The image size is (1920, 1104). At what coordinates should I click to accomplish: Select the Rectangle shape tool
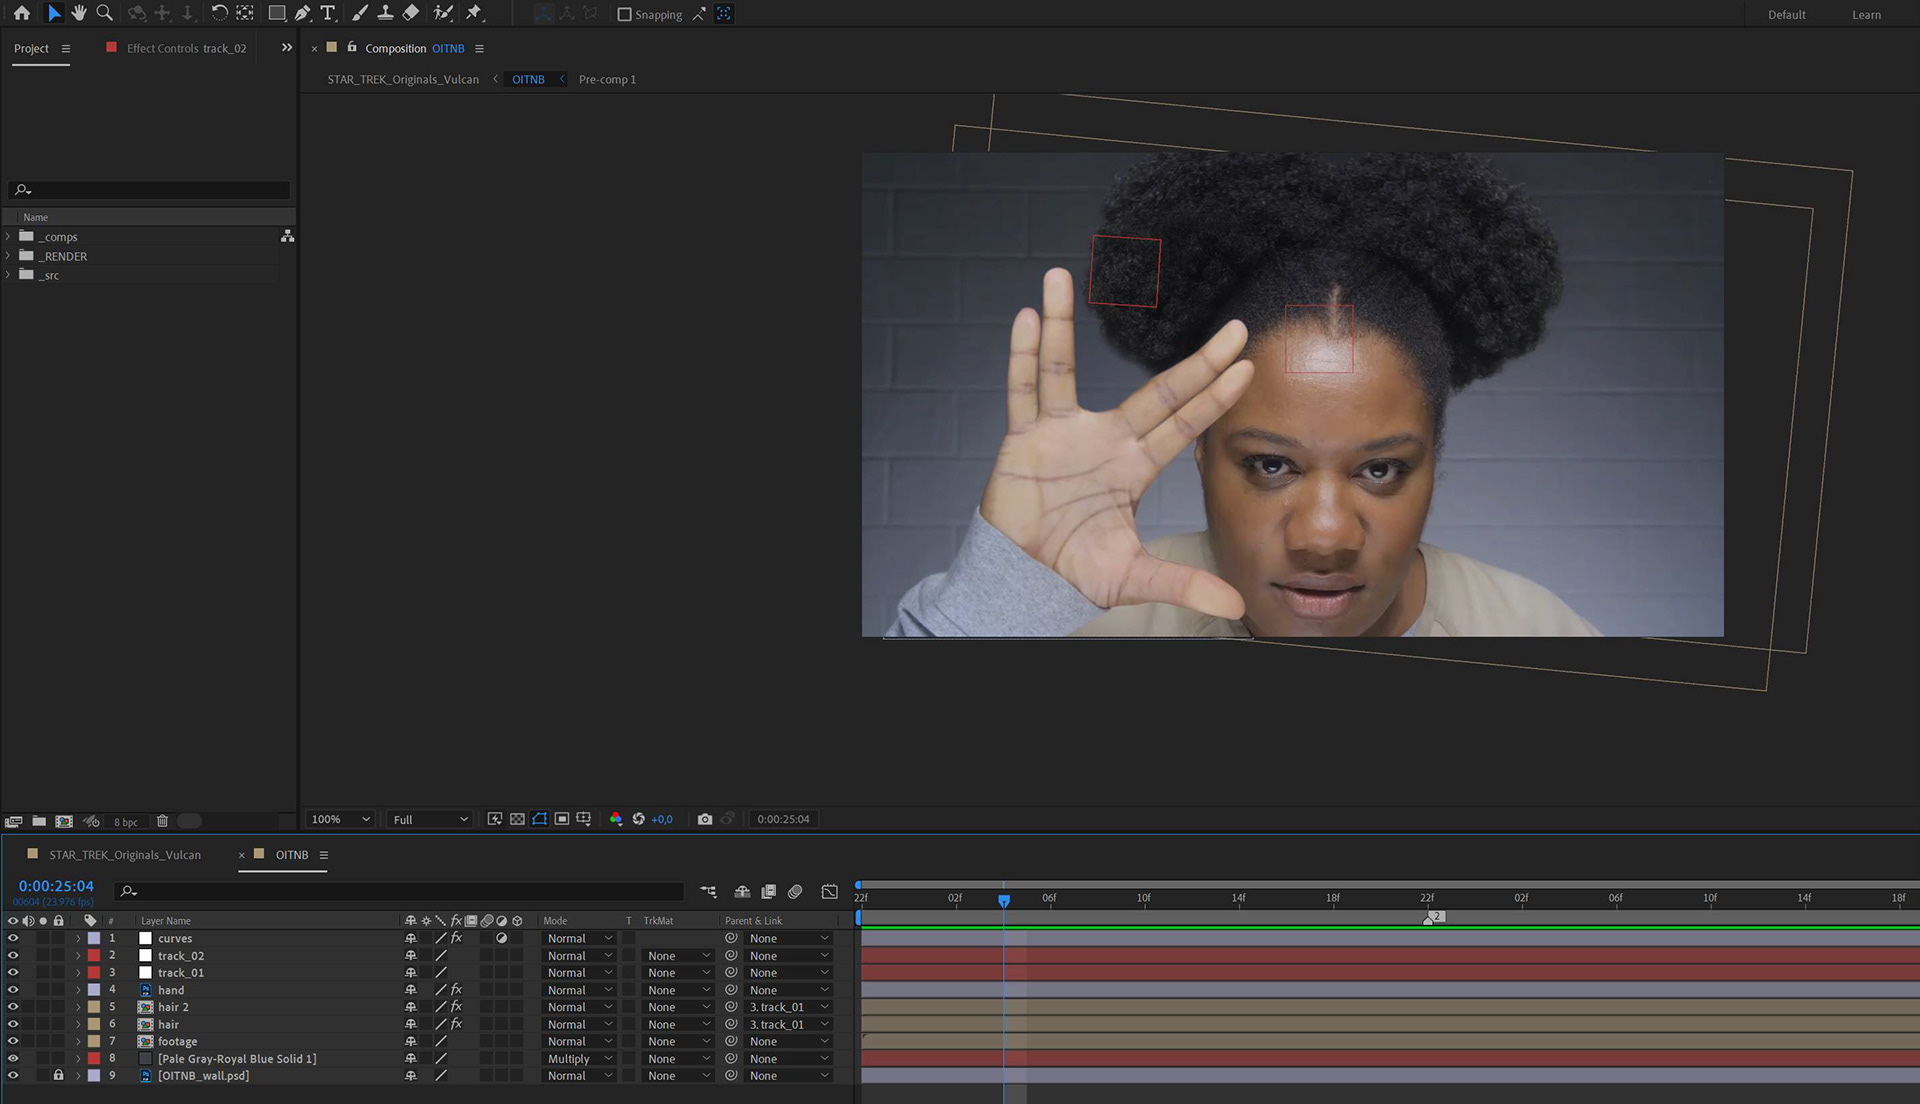(277, 13)
